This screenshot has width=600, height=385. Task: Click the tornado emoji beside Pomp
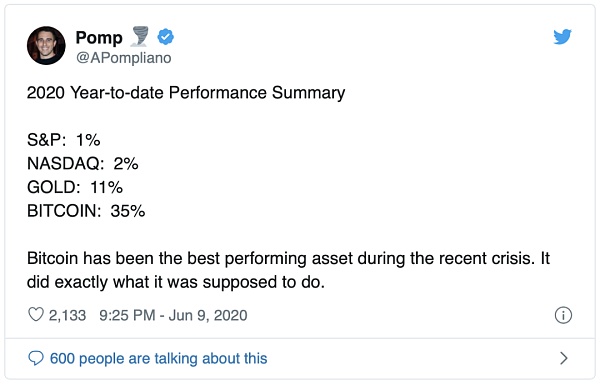[139, 37]
